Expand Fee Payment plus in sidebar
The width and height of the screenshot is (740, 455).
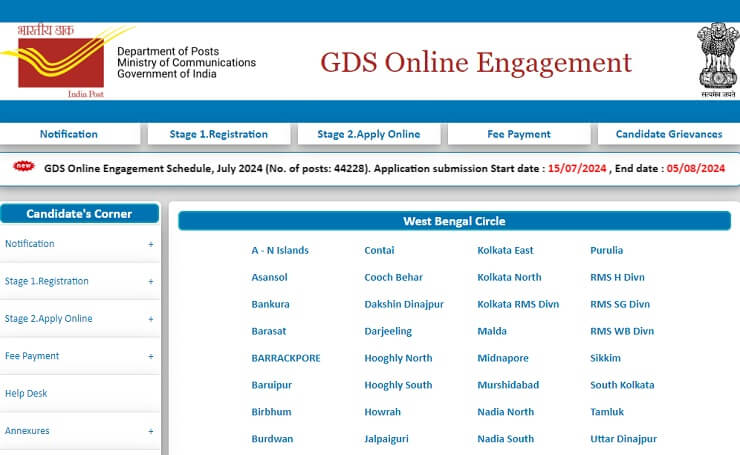[x=151, y=356]
